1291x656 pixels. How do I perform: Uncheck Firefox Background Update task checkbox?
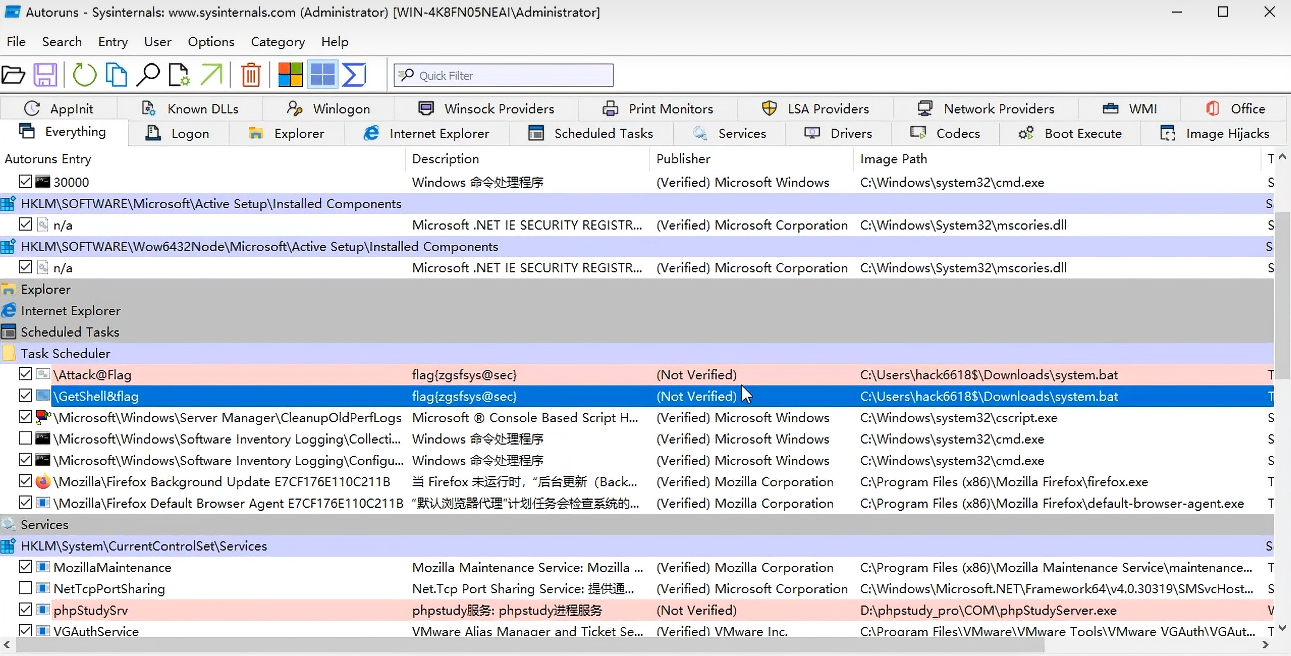pyautogui.click(x=26, y=481)
